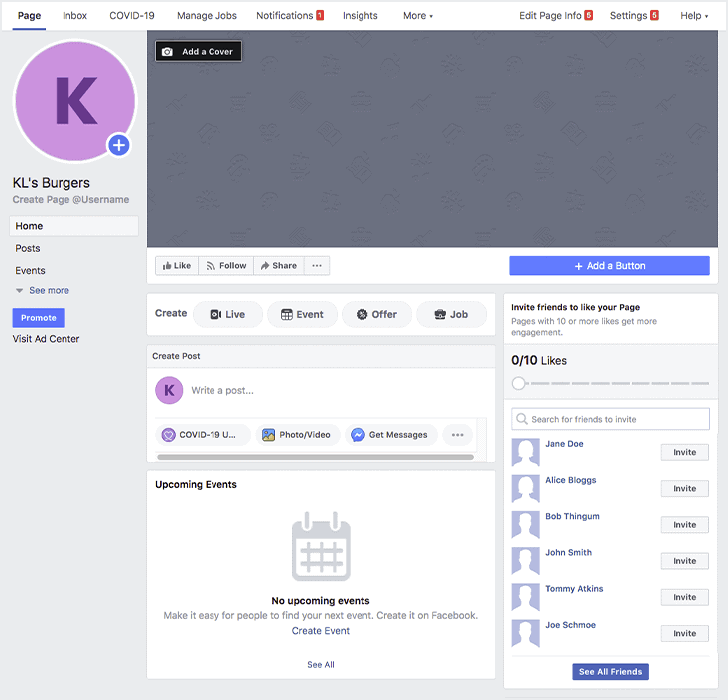This screenshot has width=728, height=700.
Task: Expand See more in left sidebar
Action: 43,290
